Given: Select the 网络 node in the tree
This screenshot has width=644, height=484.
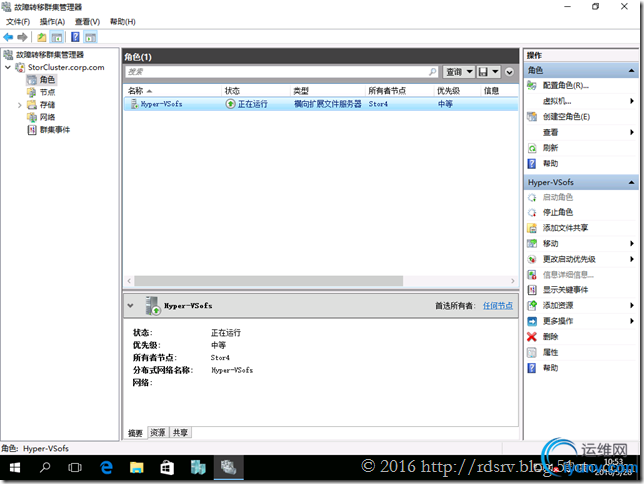Looking at the screenshot, I should click(x=47, y=117).
